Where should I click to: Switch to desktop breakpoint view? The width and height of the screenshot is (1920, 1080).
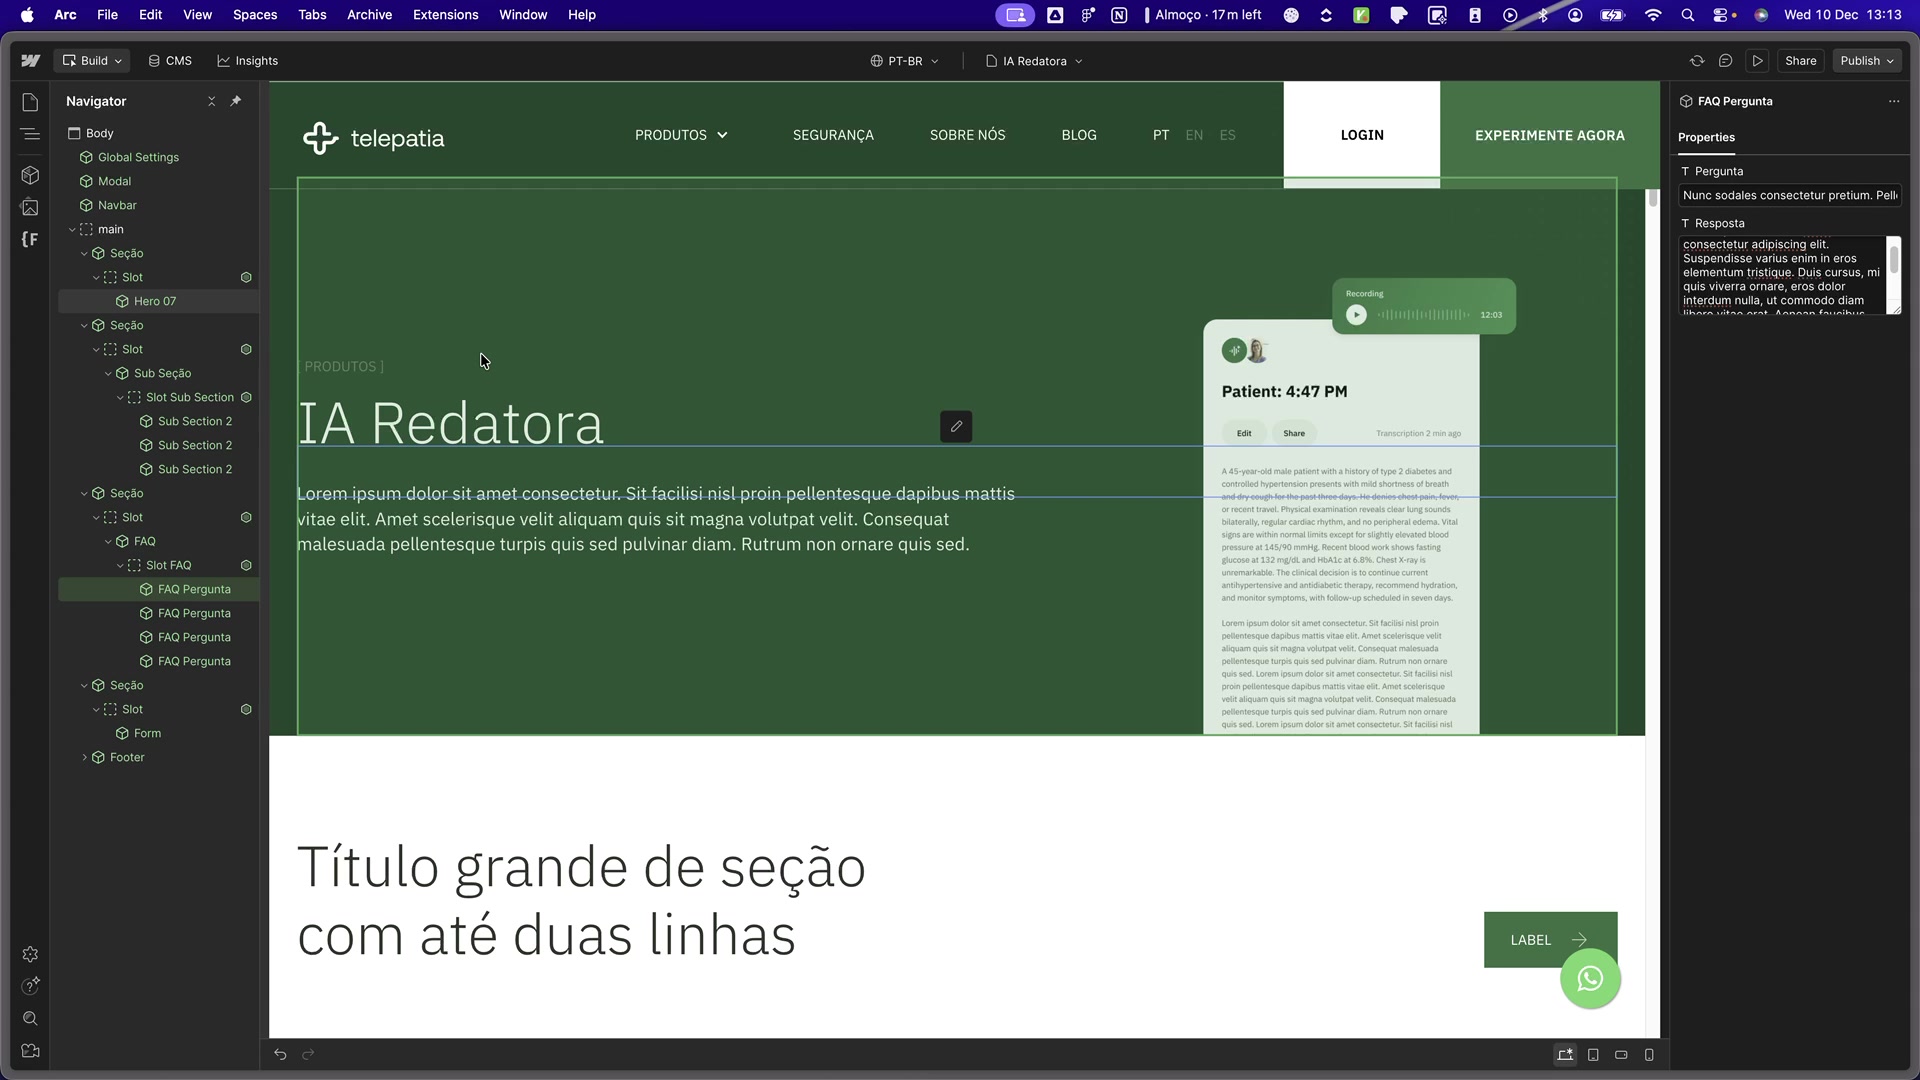pyautogui.click(x=1565, y=1054)
